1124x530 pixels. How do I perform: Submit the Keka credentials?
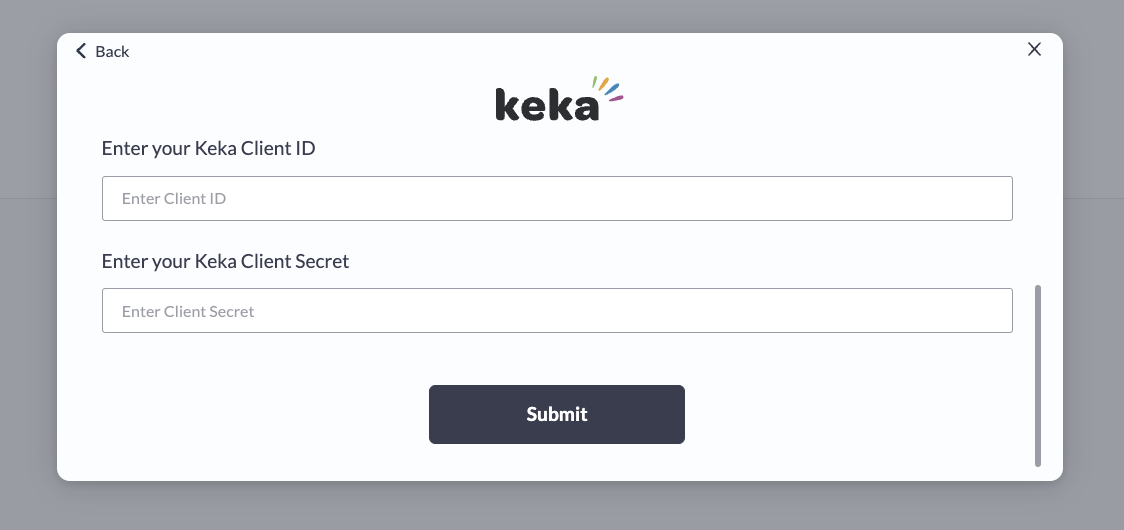[557, 415]
